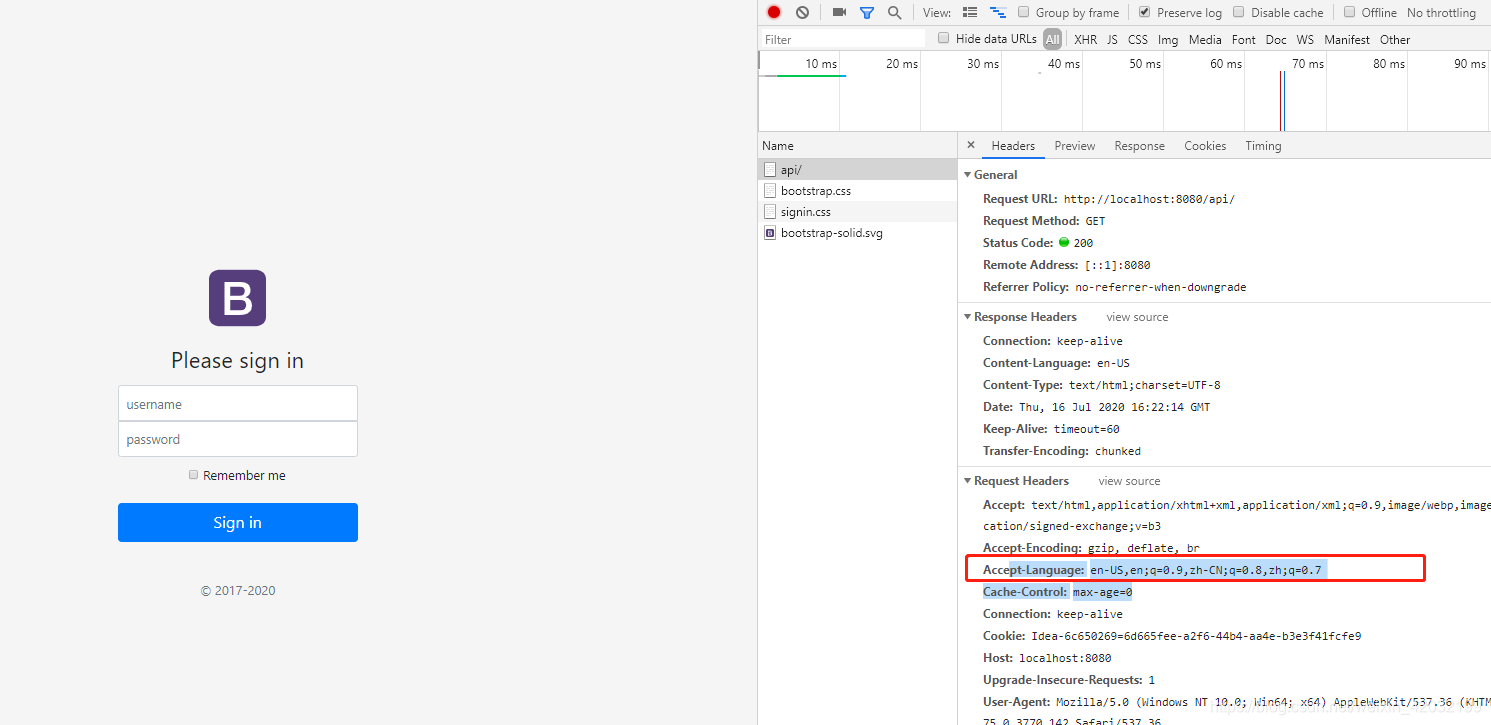The height and width of the screenshot is (725, 1491).
Task: Switch to large request rows view
Action: tap(970, 12)
